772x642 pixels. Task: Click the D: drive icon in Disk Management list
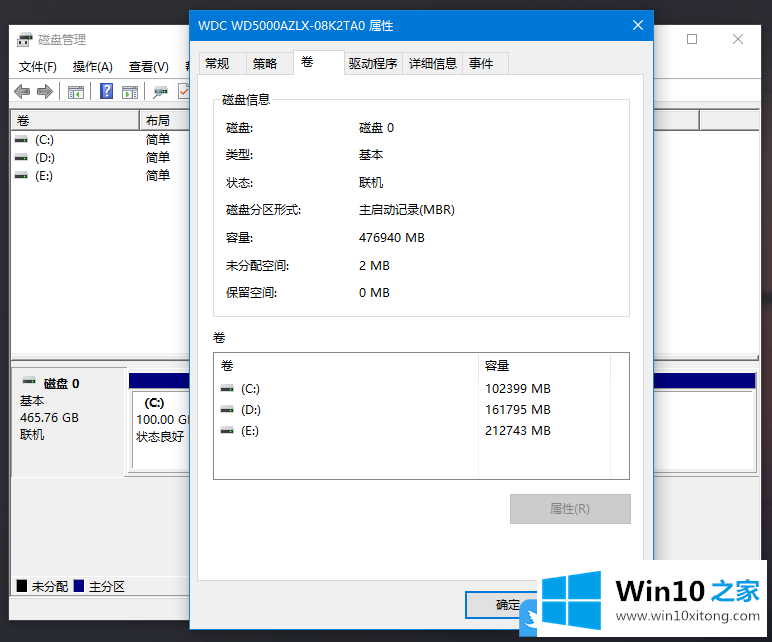[x=21, y=158]
